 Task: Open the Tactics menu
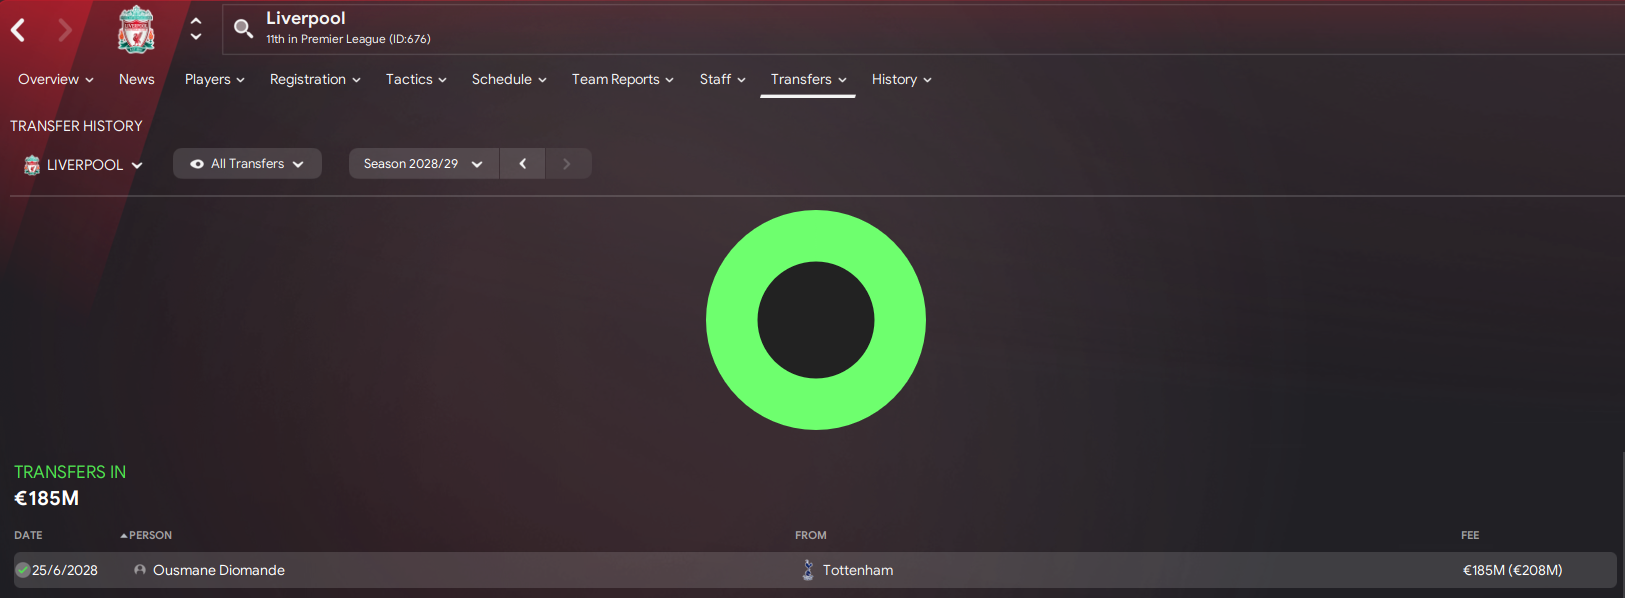[x=416, y=79]
